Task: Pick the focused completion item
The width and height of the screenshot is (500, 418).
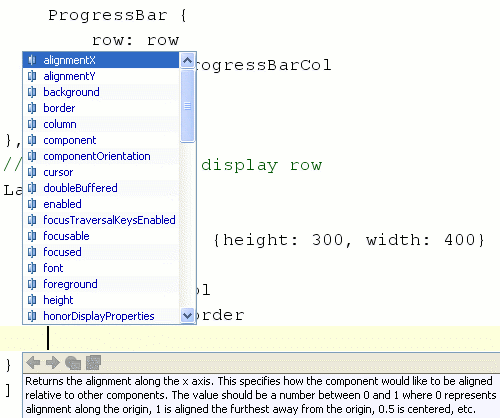Action: (x=101, y=252)
